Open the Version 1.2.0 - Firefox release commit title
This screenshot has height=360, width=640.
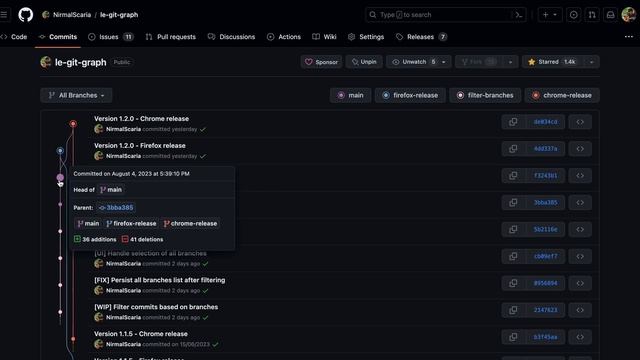pyautogui.click(x=140, y=146)
